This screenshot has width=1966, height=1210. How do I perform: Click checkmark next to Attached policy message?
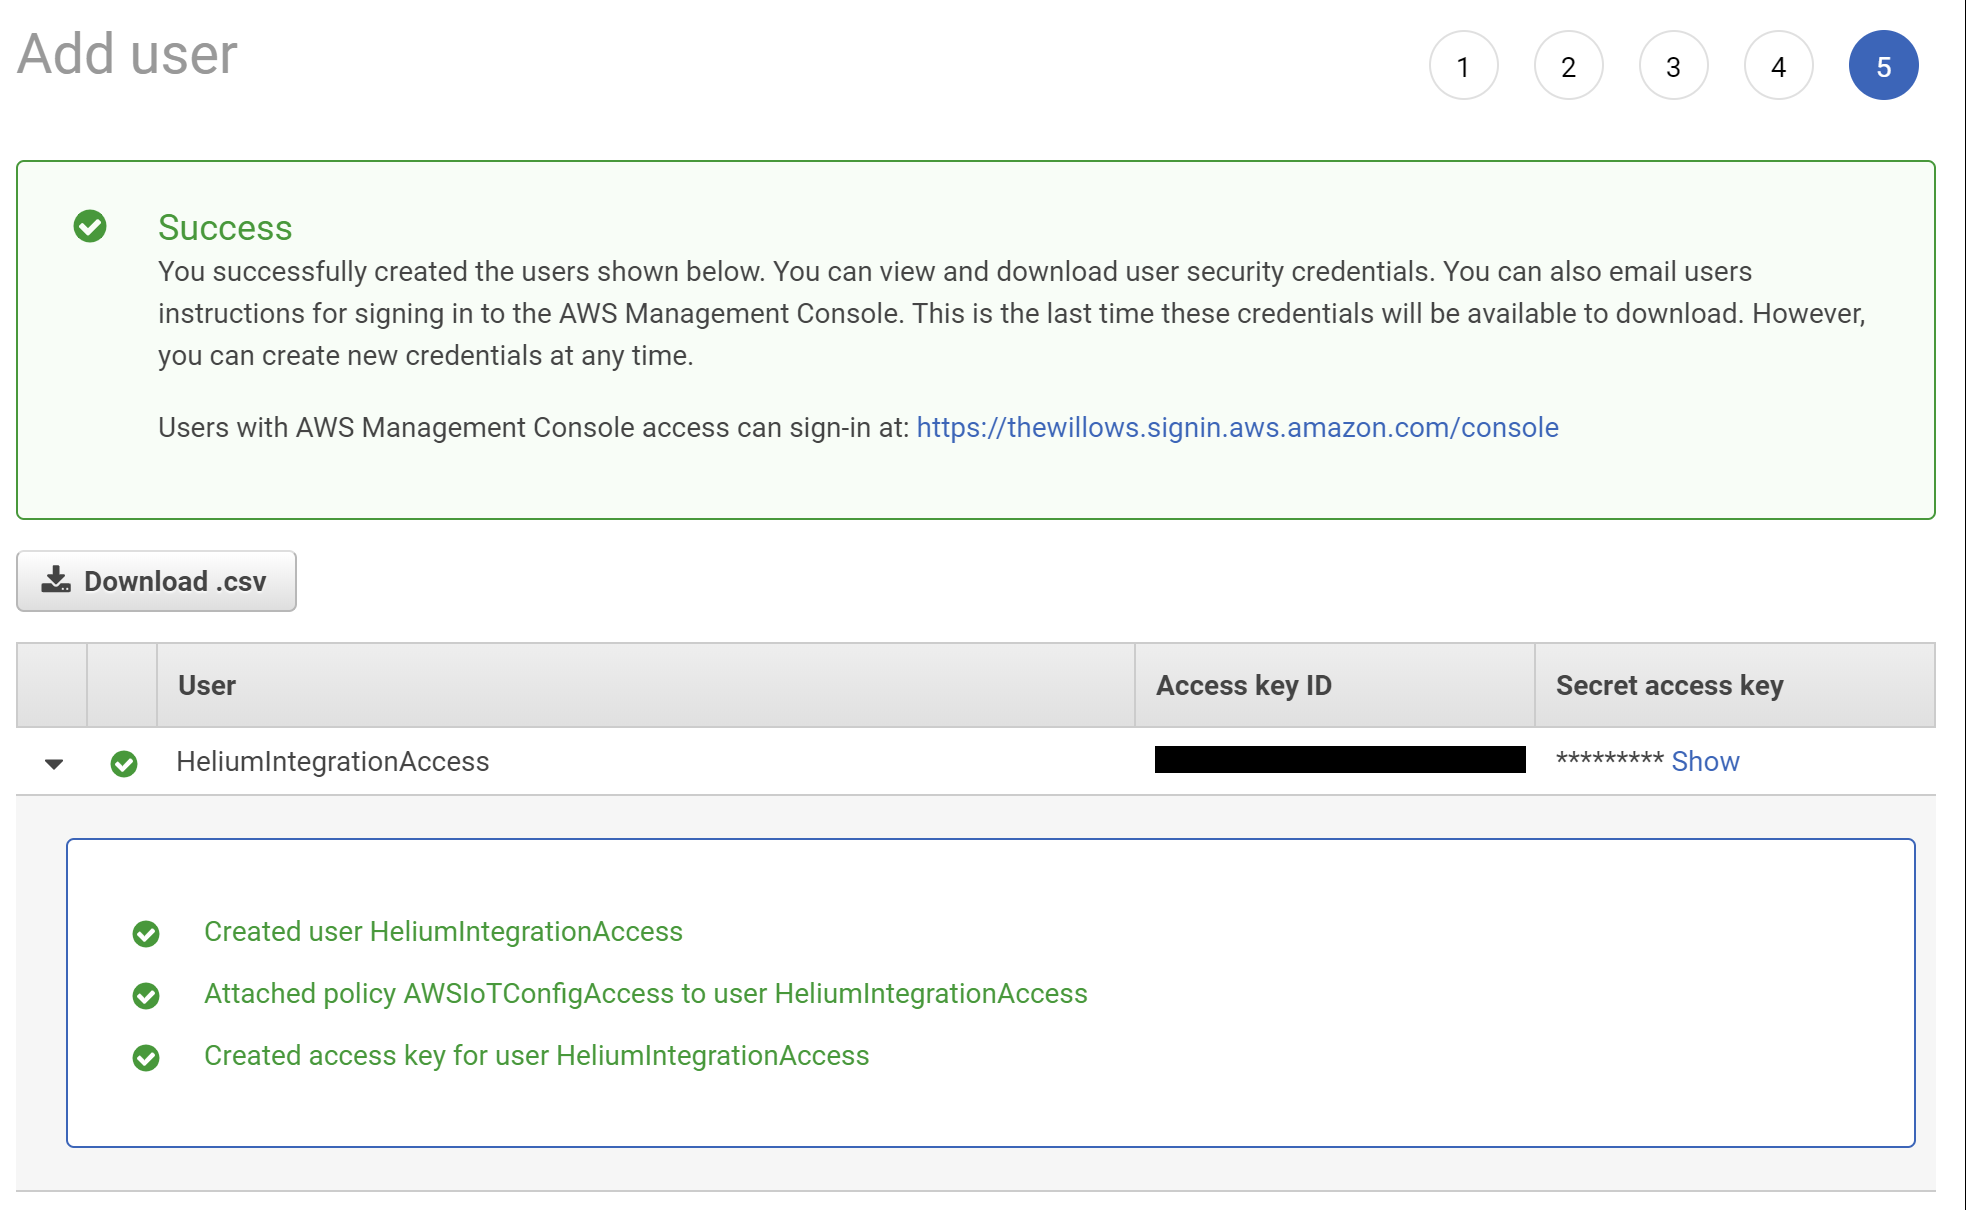coord(146,995)
